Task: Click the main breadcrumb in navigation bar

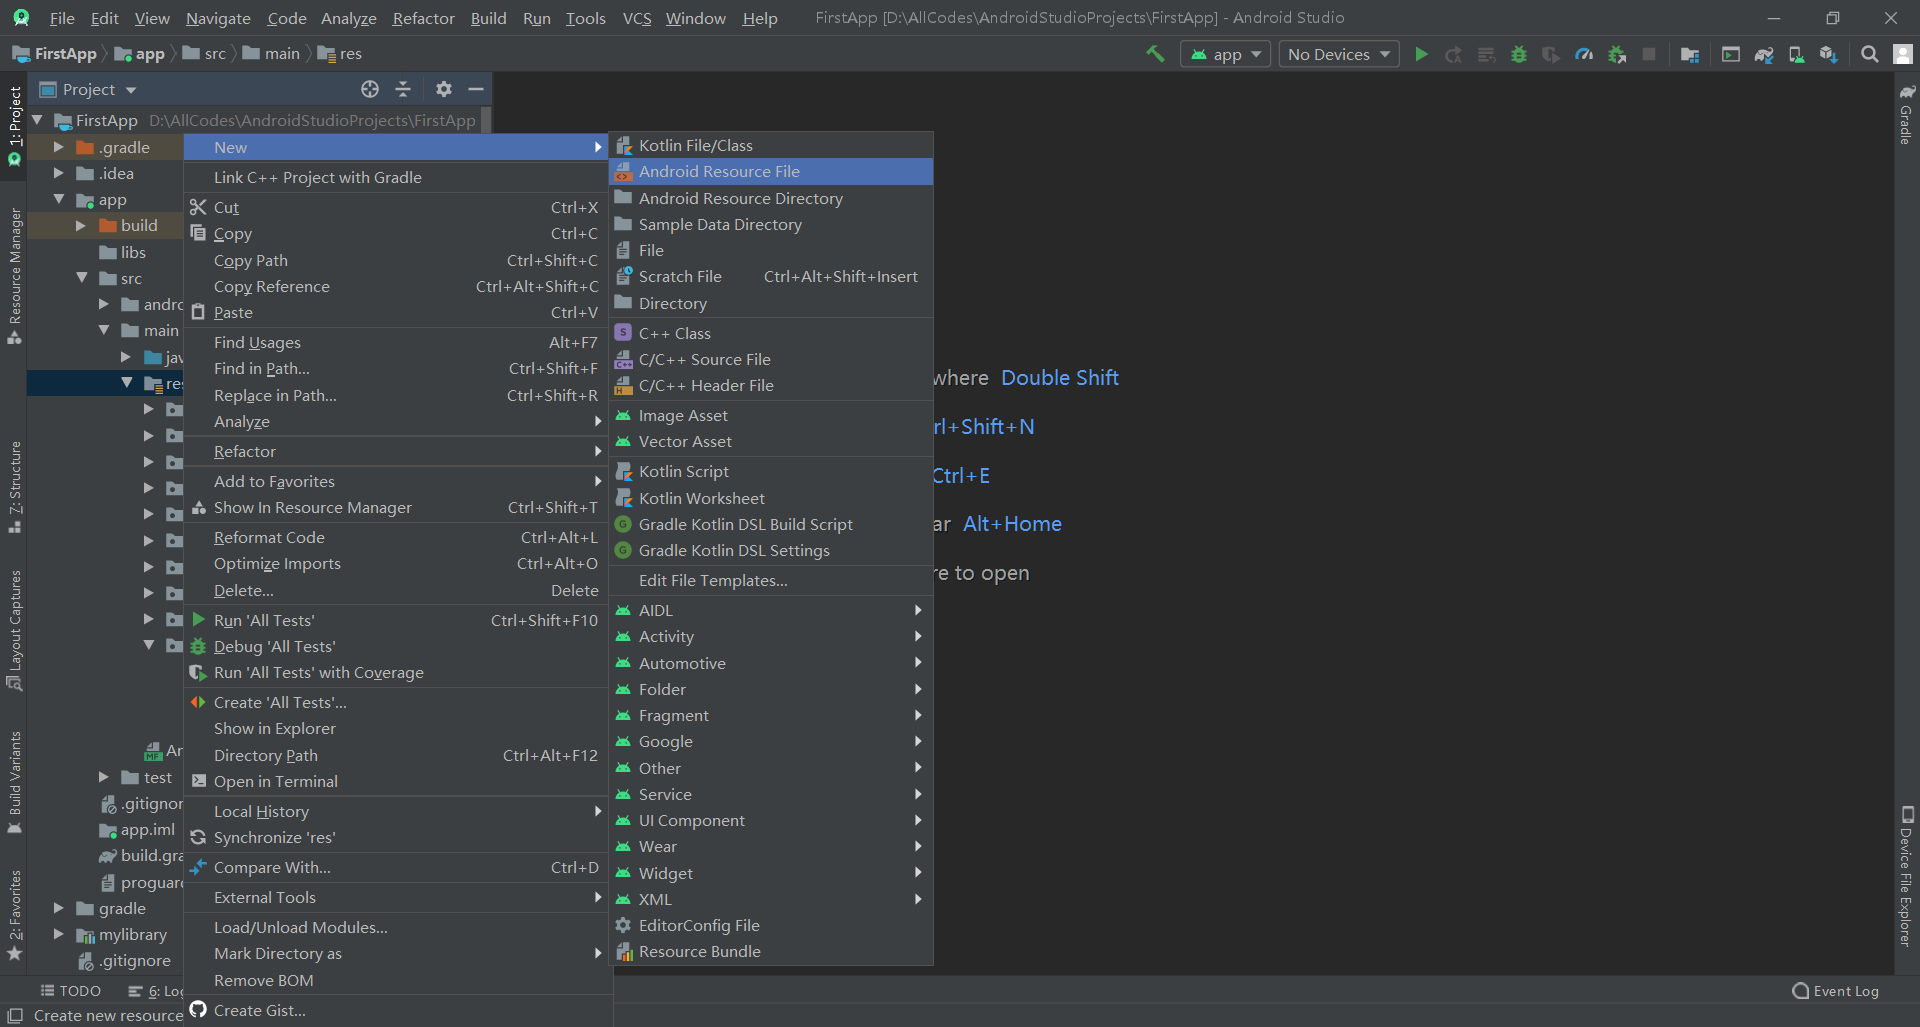Action: [271, 54]
